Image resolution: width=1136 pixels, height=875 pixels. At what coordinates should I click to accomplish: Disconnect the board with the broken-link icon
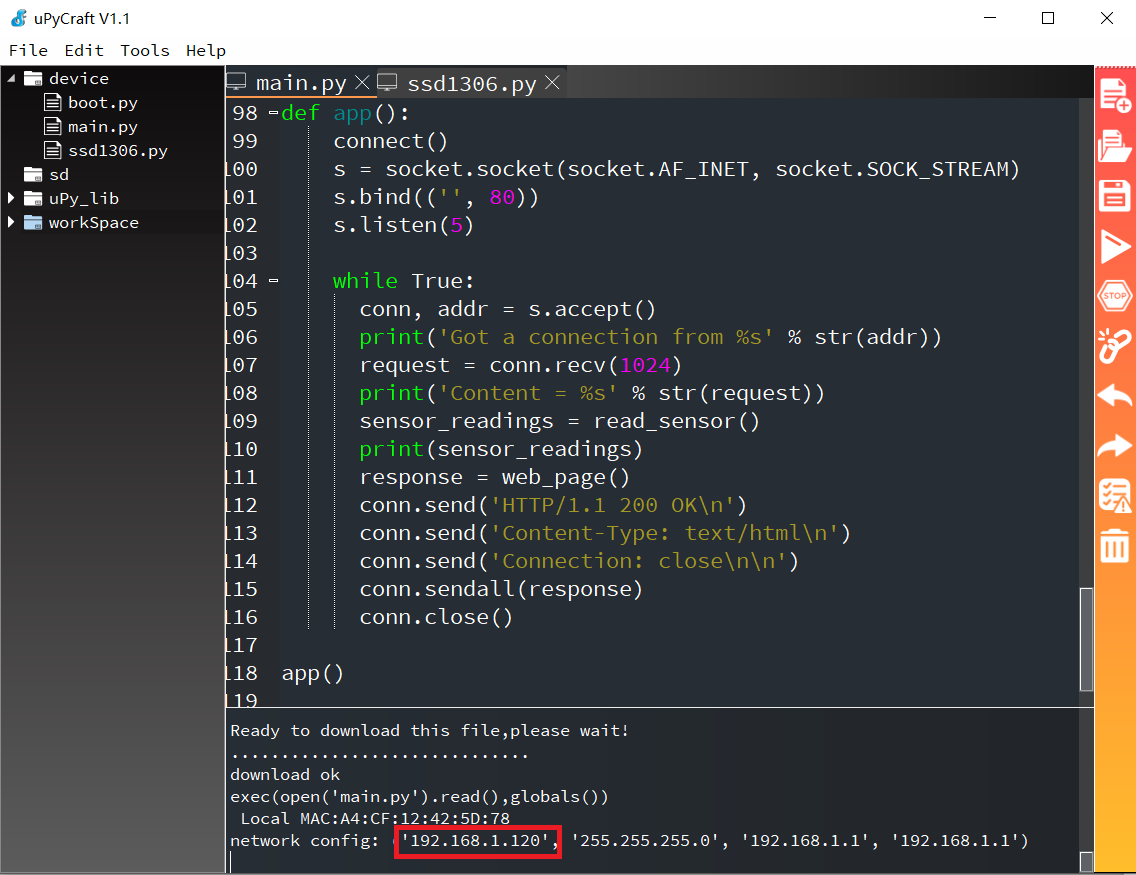1114,345
